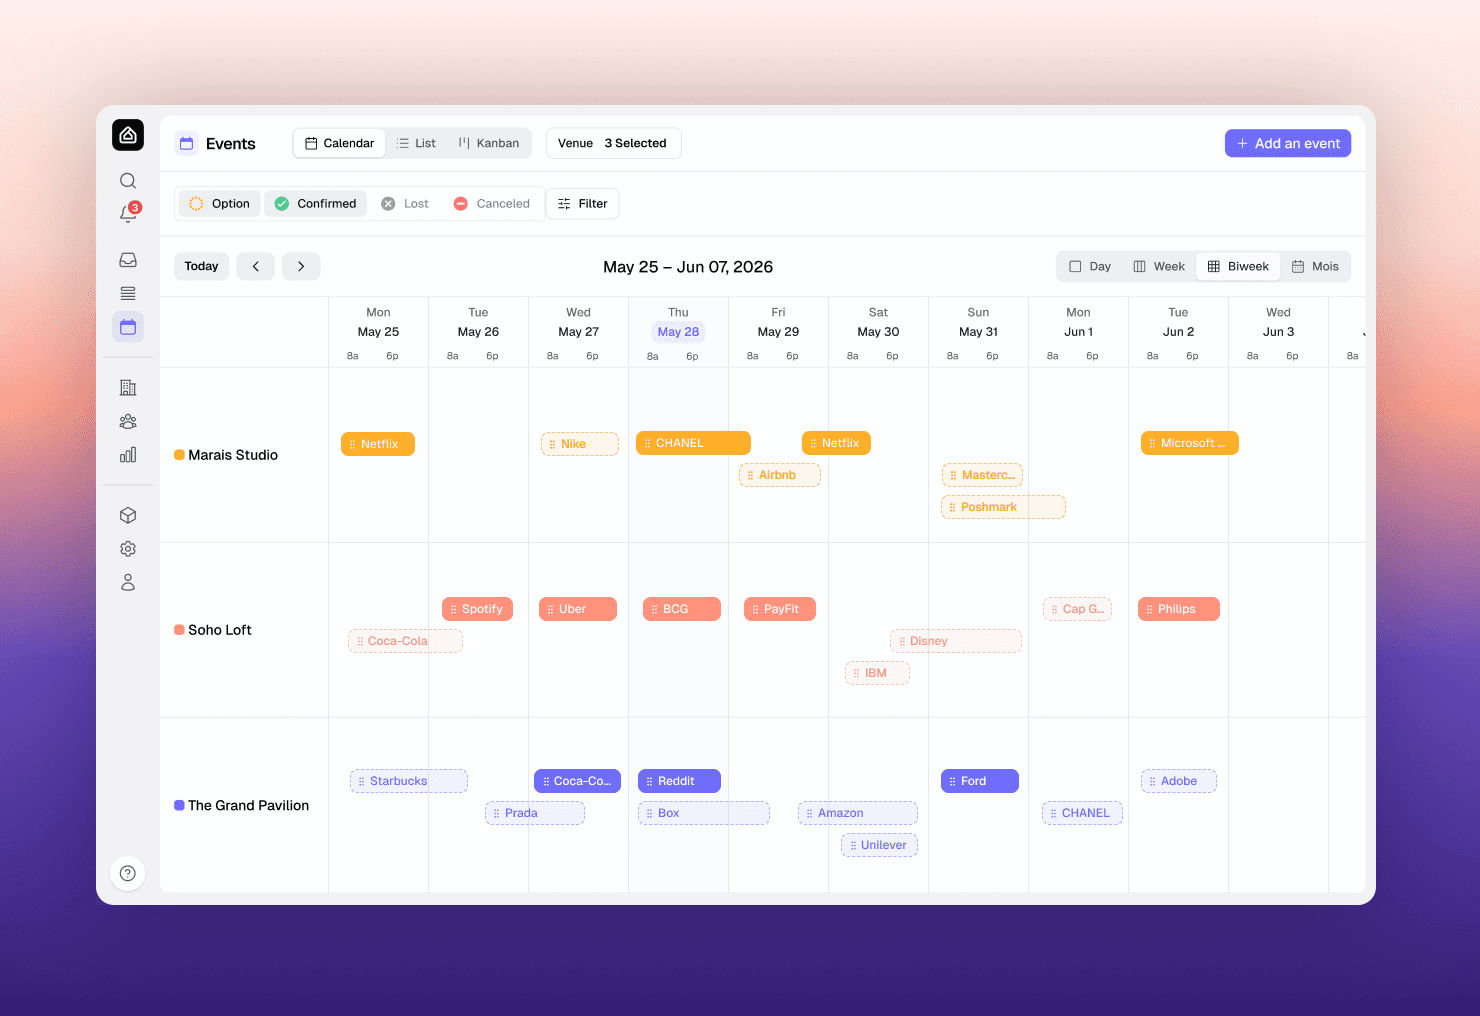Open the Coca-Cola option at Soho Loft
Screen dimensions: 1480x1016
[405, 641]
